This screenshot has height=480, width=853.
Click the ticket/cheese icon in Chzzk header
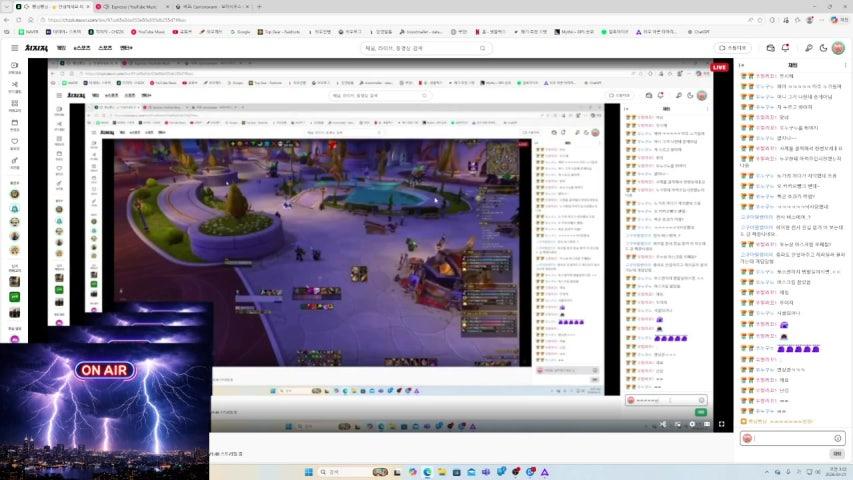[x=770, y=48]
